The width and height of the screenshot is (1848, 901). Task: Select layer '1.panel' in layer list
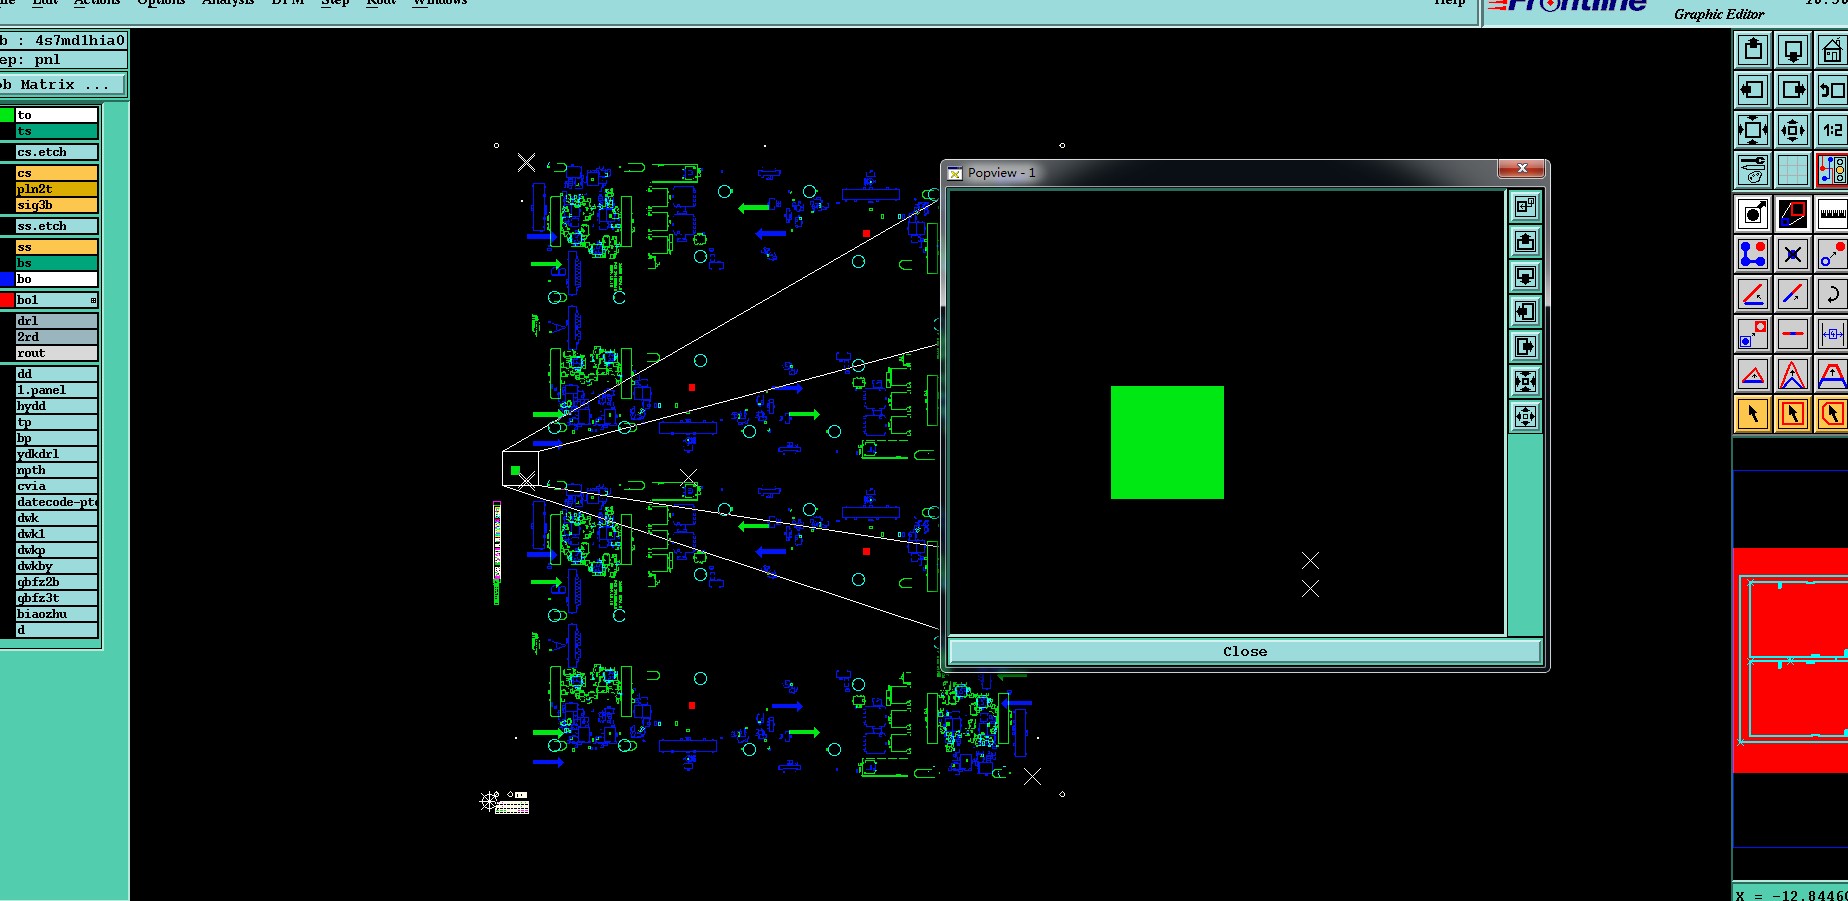point(57,390)
